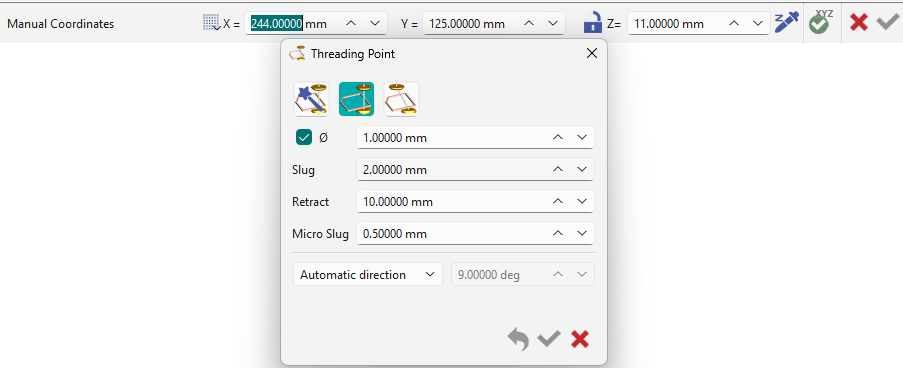The image size is (903, 368).
Task: Uncheck the diameter Ø checkbox
Action: click(x=303, y=138)
